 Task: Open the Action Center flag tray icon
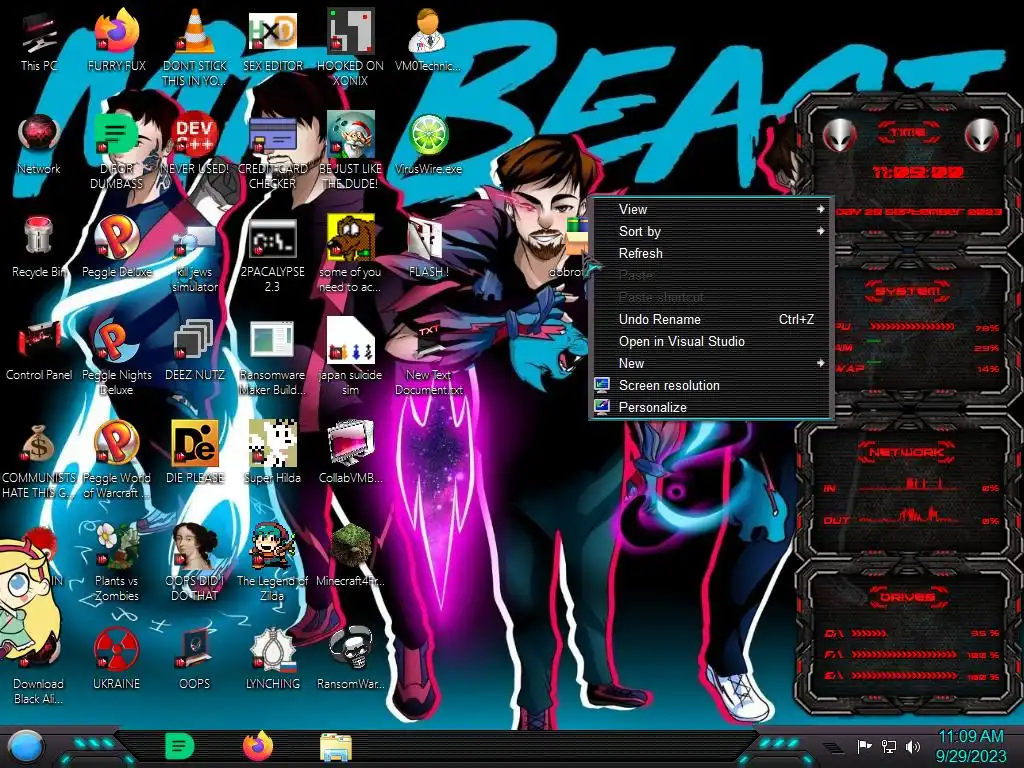pos(865,746)
